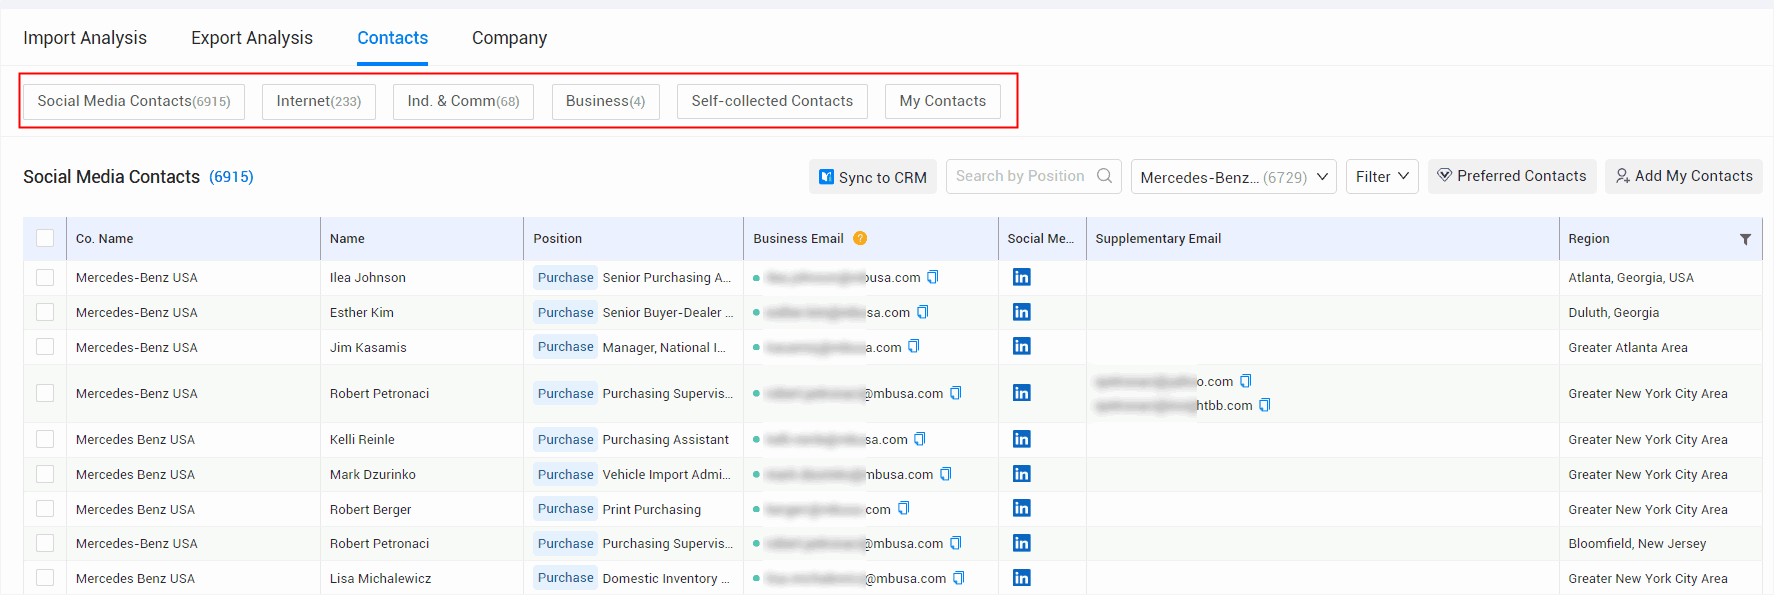Open LinkedIn profile for Esther Kim
The image size is (1774, 595).
click(1021, 312)
